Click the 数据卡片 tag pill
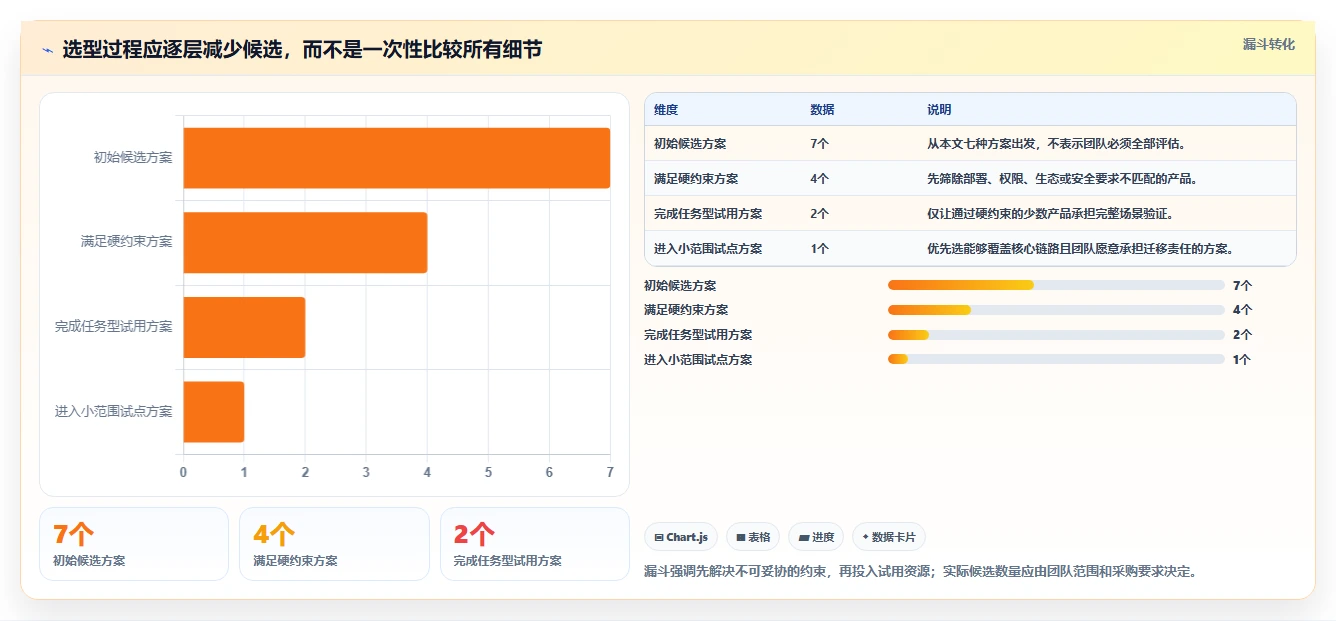 click(x=889, y=537)
